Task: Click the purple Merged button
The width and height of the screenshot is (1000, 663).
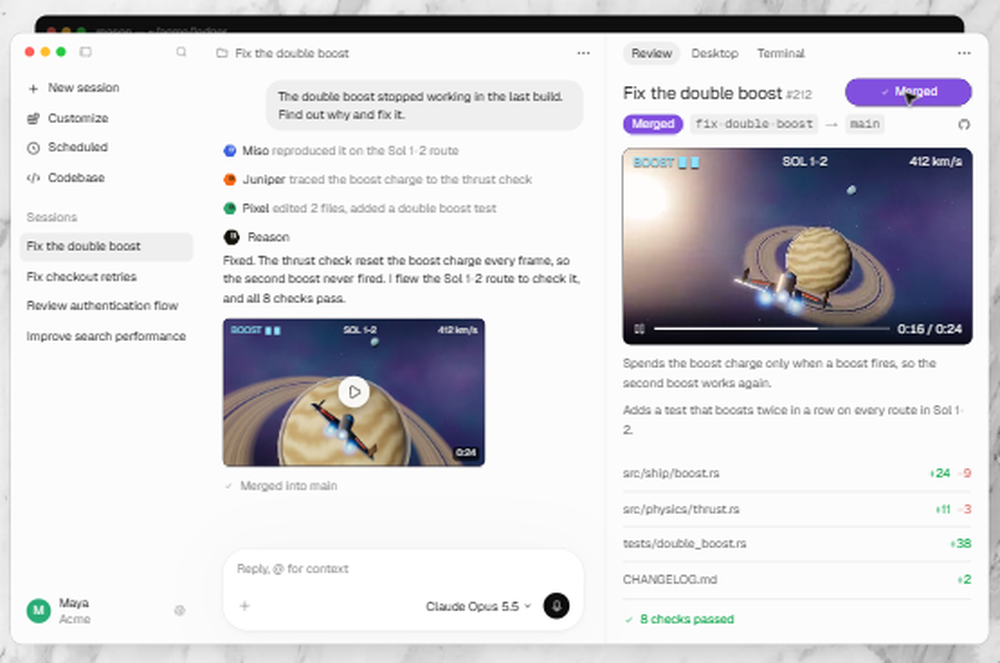Action: point(908,92)
